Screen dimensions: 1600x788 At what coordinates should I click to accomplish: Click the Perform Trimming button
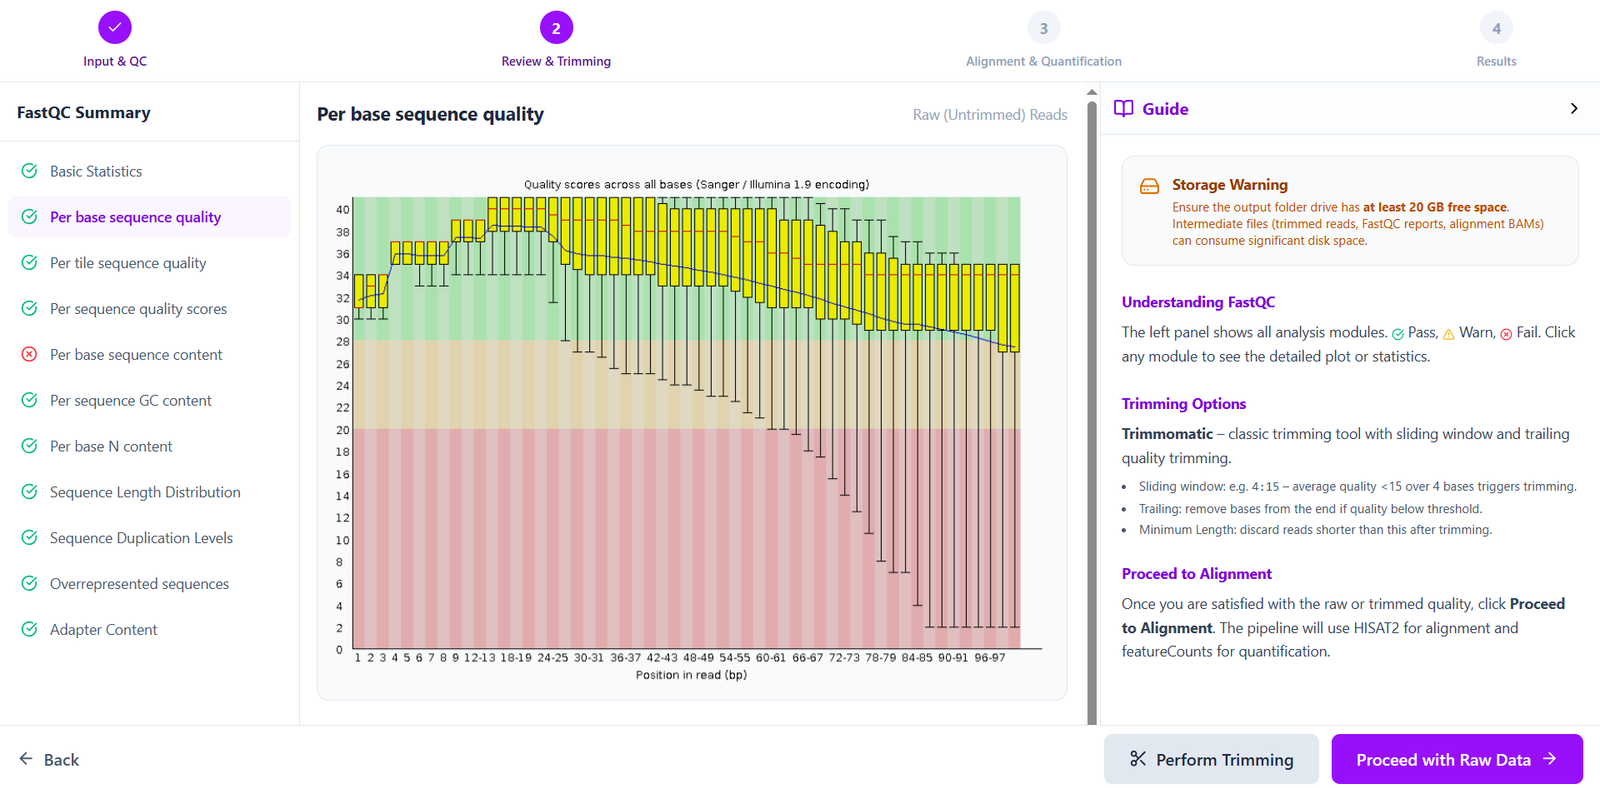point(1211,759)
